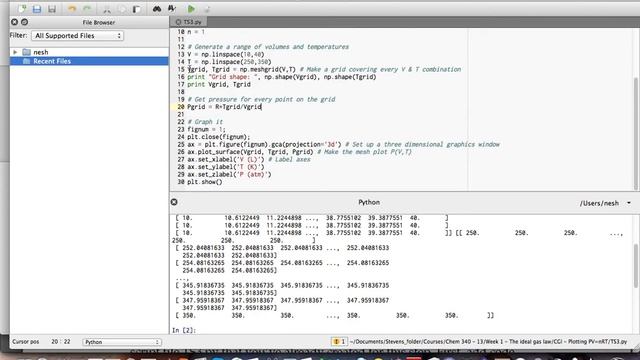Click the Save All disk icon
The width and height of the screenshot is (640, 360).
pos(52,9)
